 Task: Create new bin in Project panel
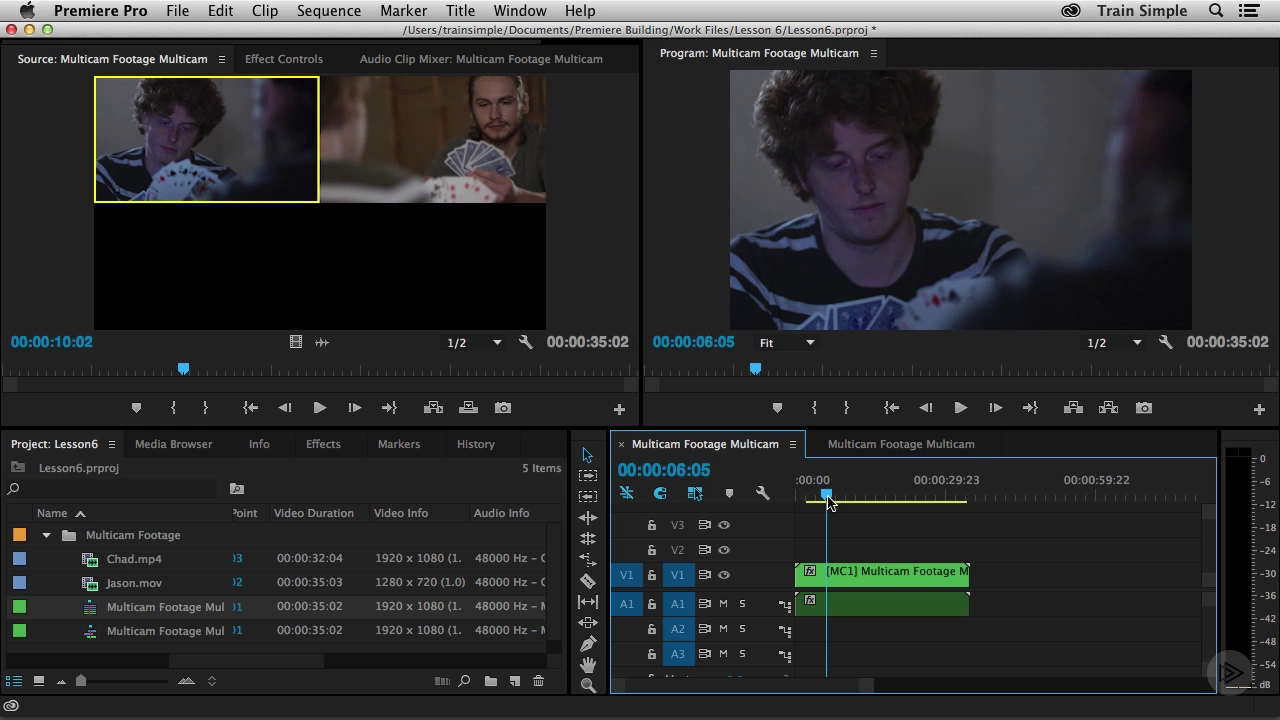(x=491, y=681)
